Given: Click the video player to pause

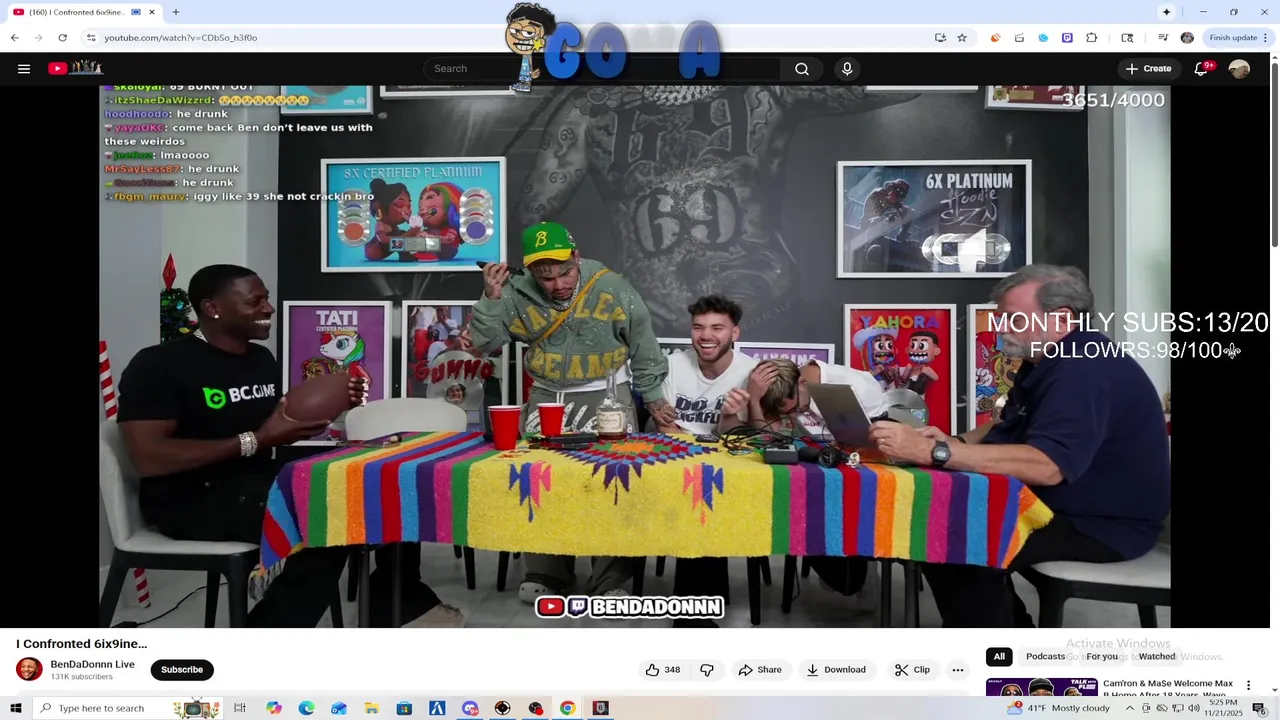Looking at the screenshot, I should coord(634,356).
